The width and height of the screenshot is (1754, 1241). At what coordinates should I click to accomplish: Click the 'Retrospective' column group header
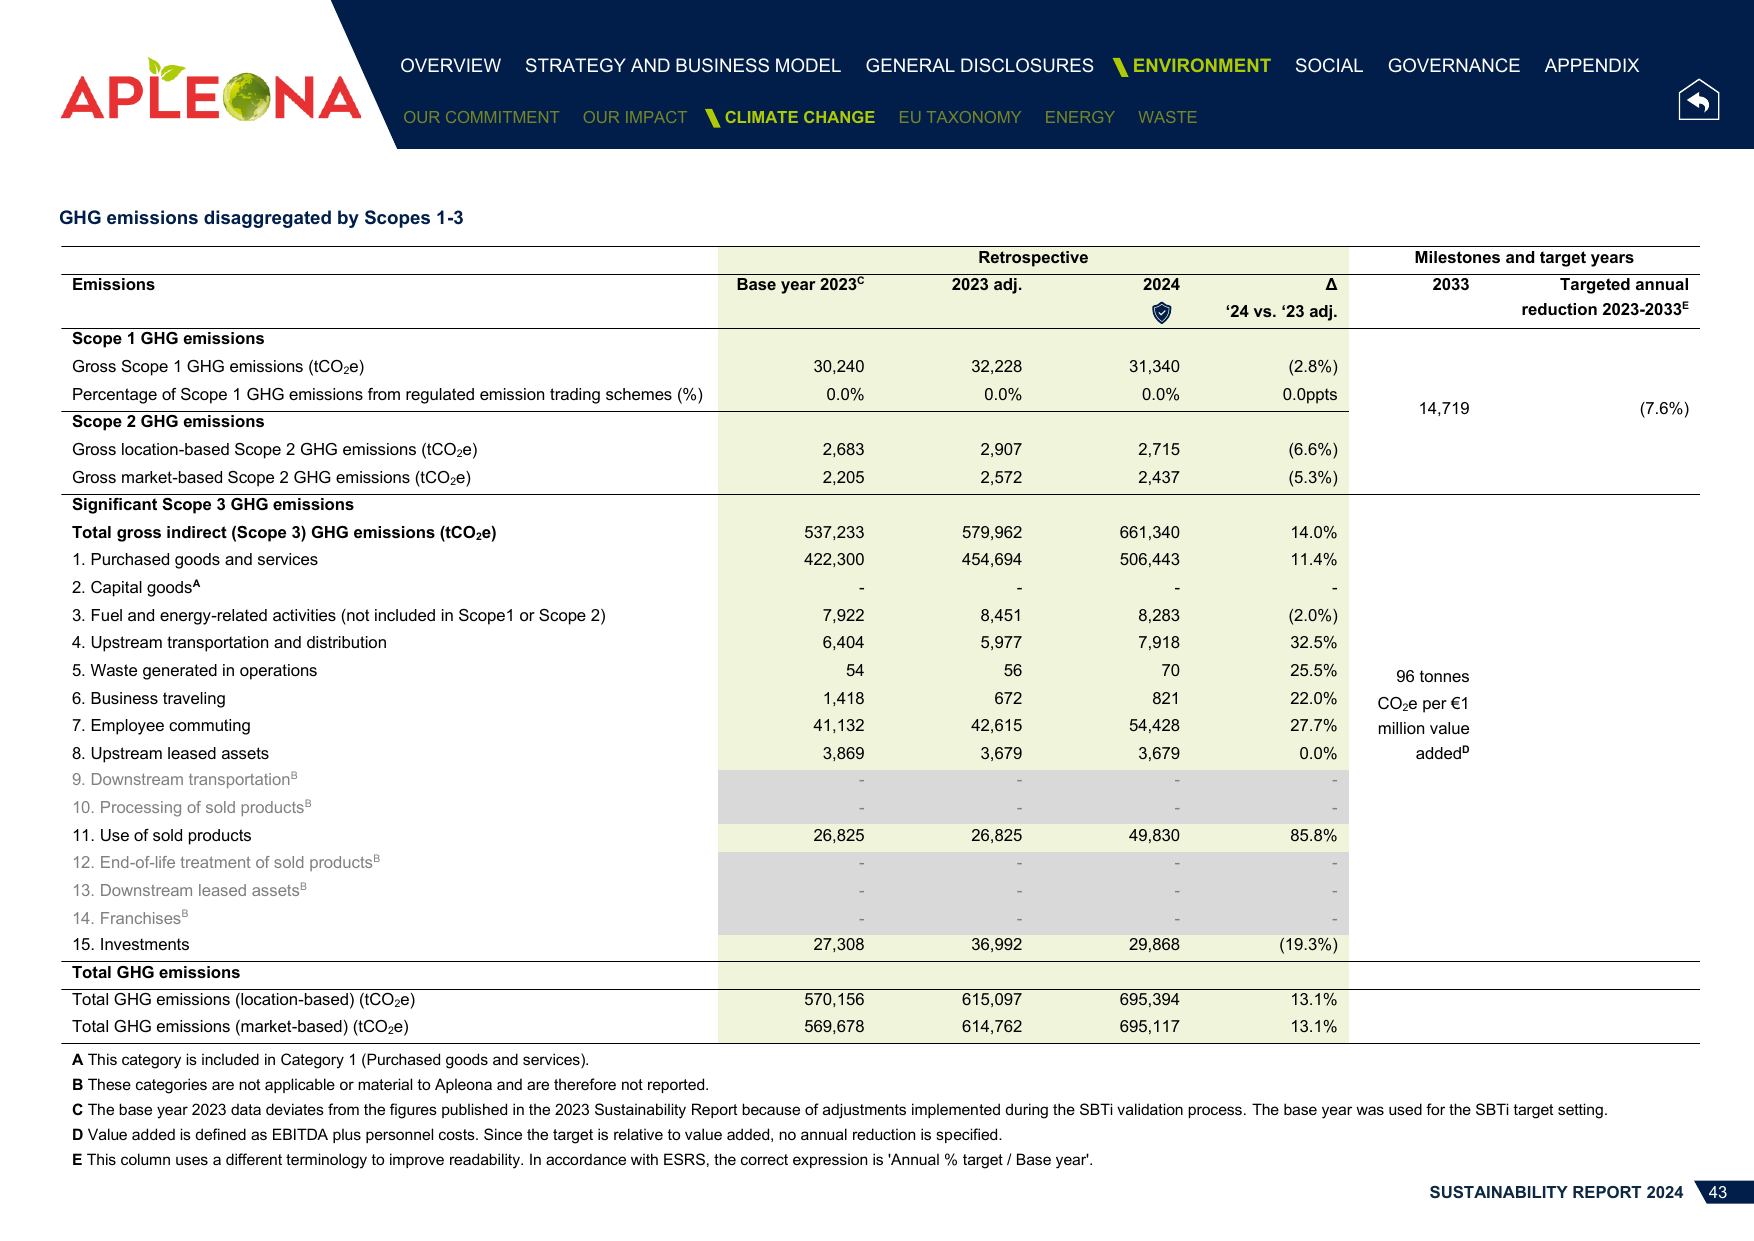click(x=1033, y=257)
